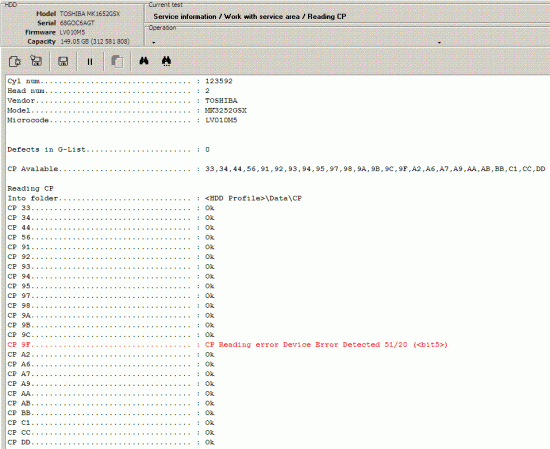Screen dimensions: 550x449
Task: Click the new log document icon
Action: pyautogui.click(x=15, y=61)
